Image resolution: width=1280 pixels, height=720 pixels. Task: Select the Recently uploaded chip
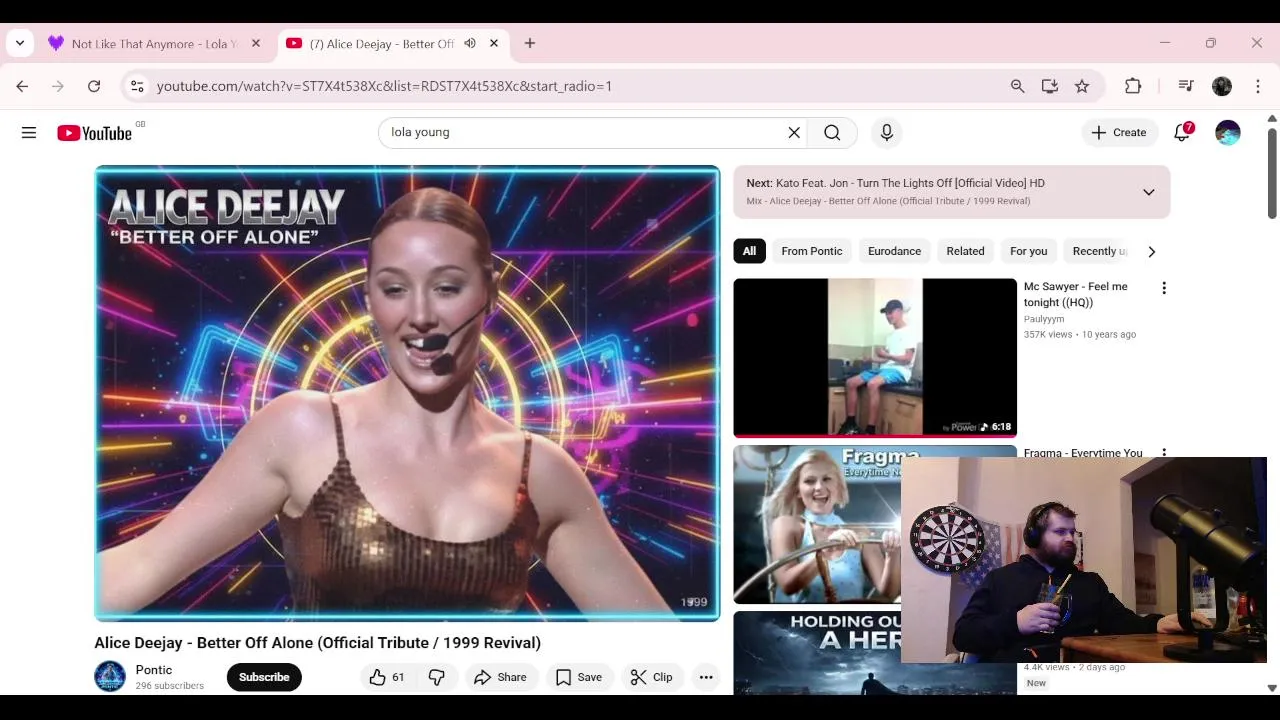click(1098, 251)
